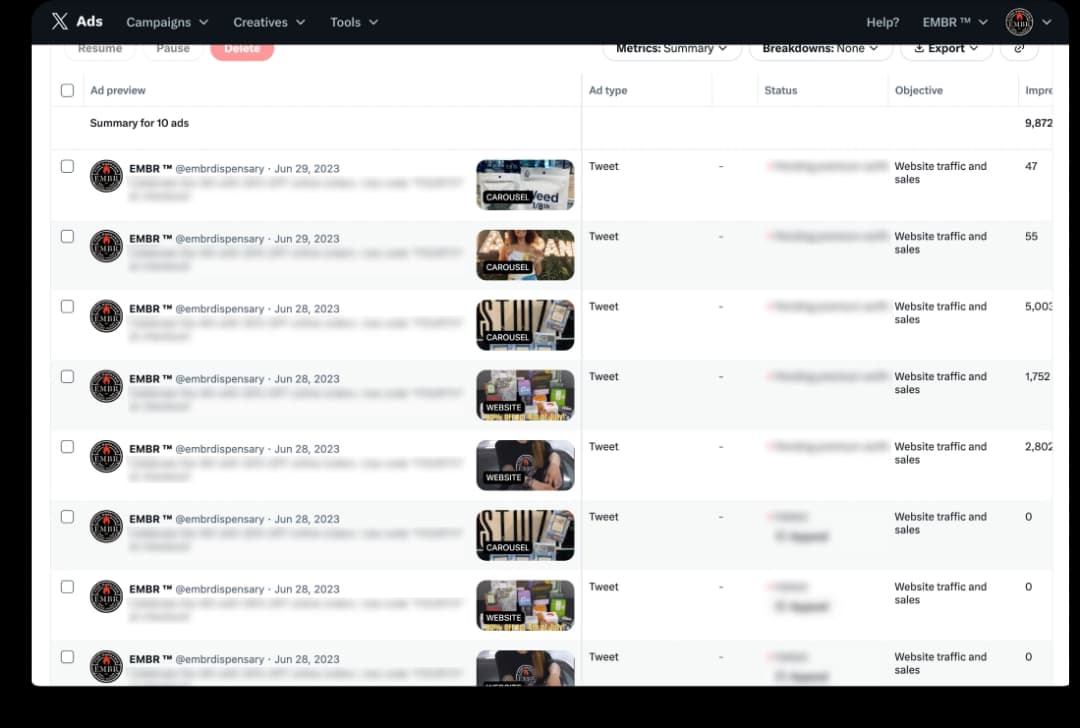Check the ad with 55 impressions

pos(68,237)
